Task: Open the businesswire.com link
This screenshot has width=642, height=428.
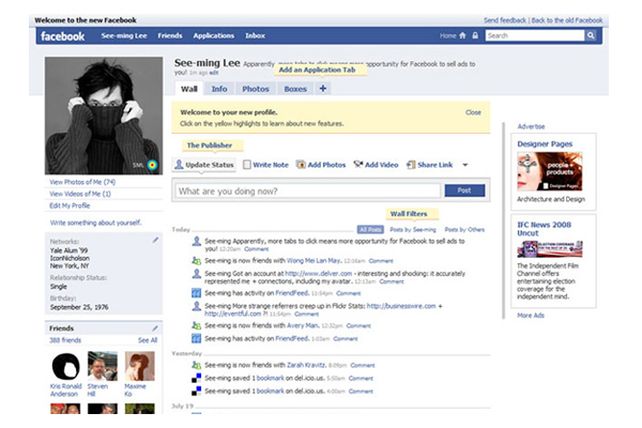Action: (x=401, y=306)
